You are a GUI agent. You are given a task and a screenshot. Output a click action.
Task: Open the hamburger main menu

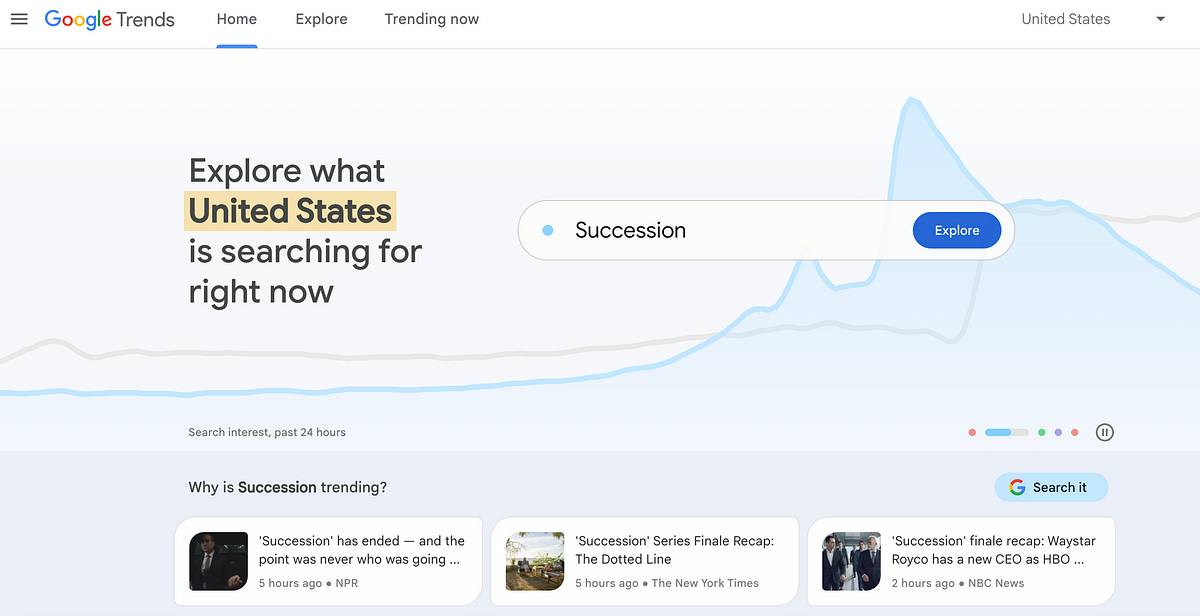coord(19,19)
